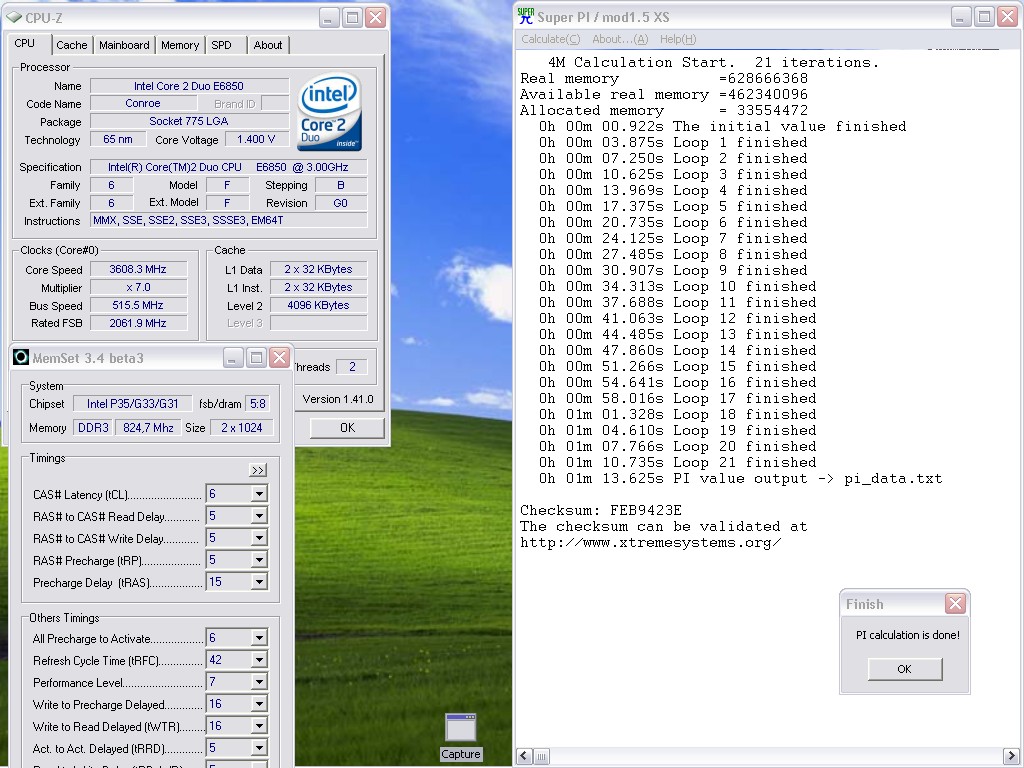Click the Super PI title bar icon

click(526, 17)
